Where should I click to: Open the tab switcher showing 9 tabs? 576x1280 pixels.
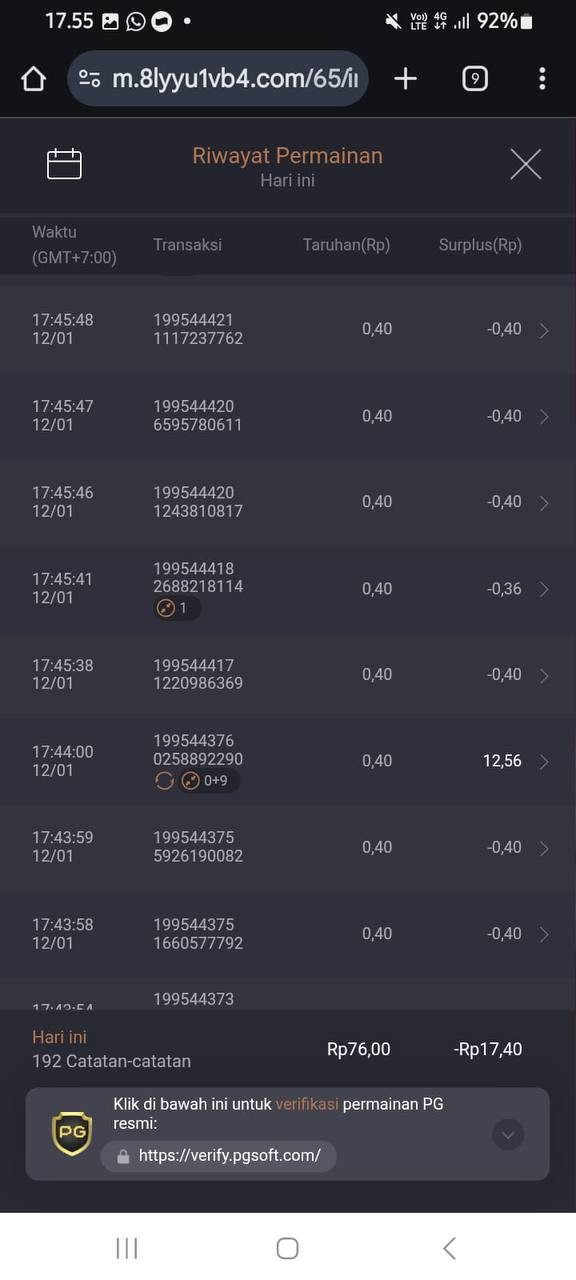click(x=475, y=79)
